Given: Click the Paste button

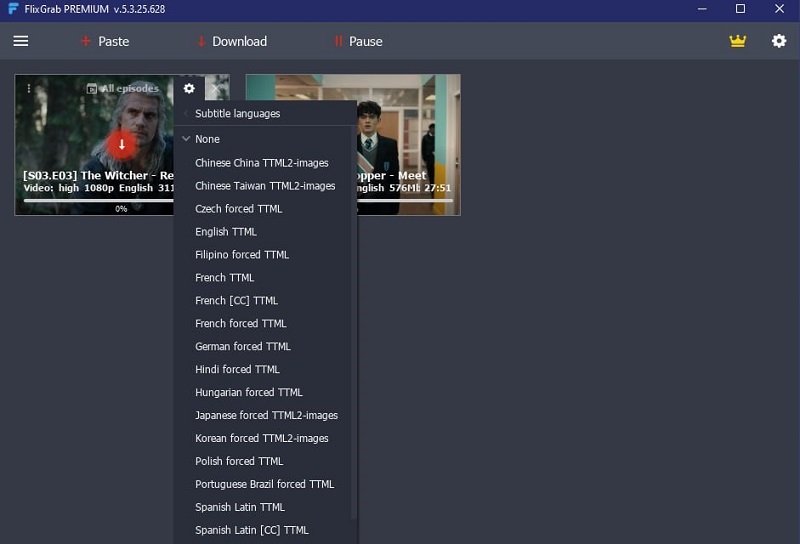Looking at the screenshot, I should (x=105, y=41).
